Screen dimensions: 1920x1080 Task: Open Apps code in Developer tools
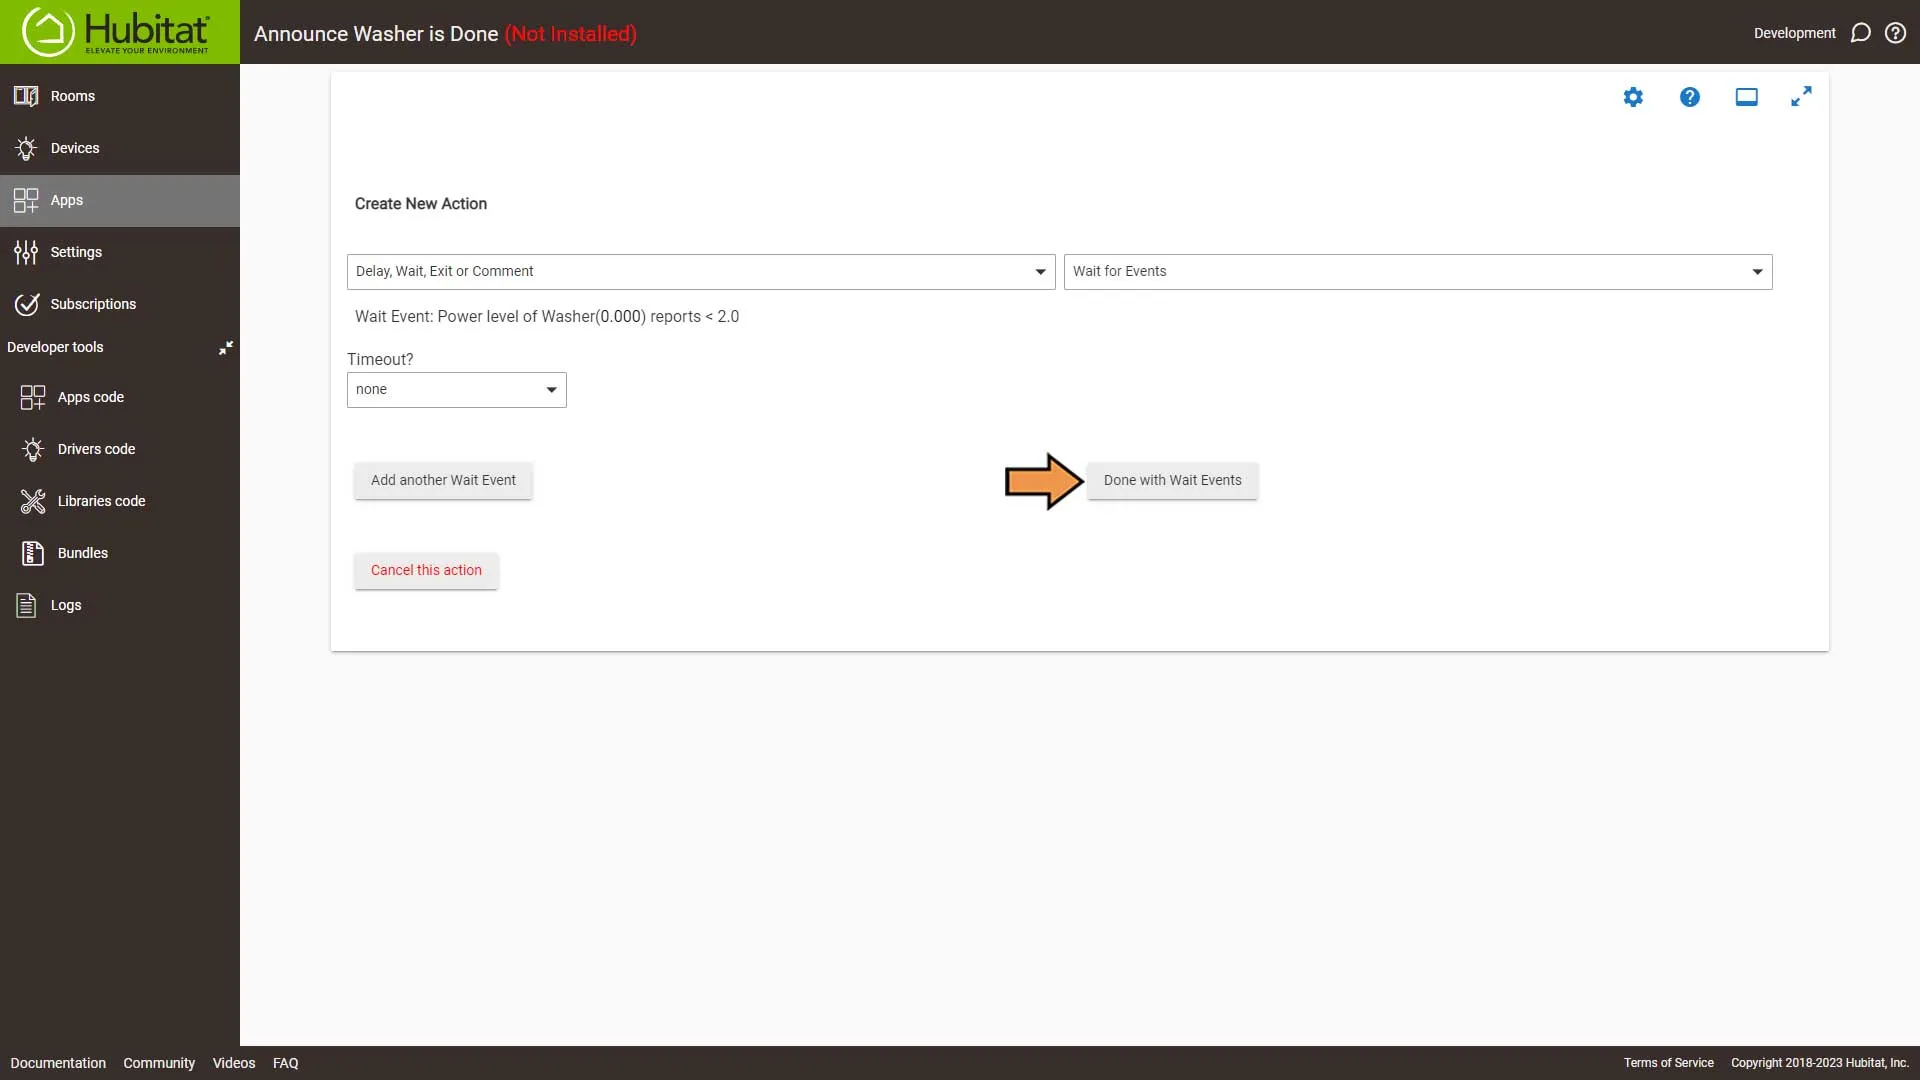90,396
